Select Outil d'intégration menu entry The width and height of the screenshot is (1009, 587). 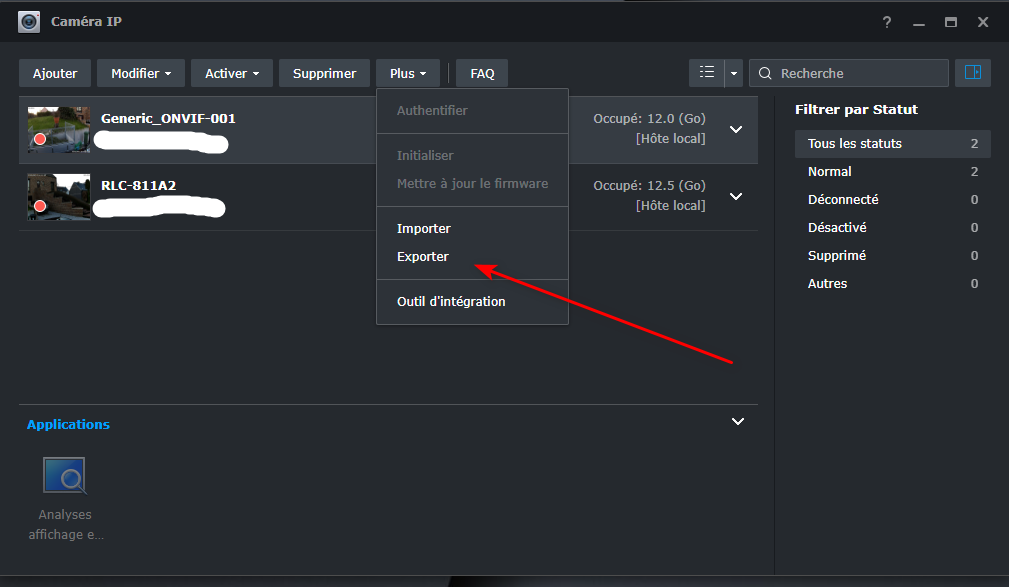(x=451, y=302)
